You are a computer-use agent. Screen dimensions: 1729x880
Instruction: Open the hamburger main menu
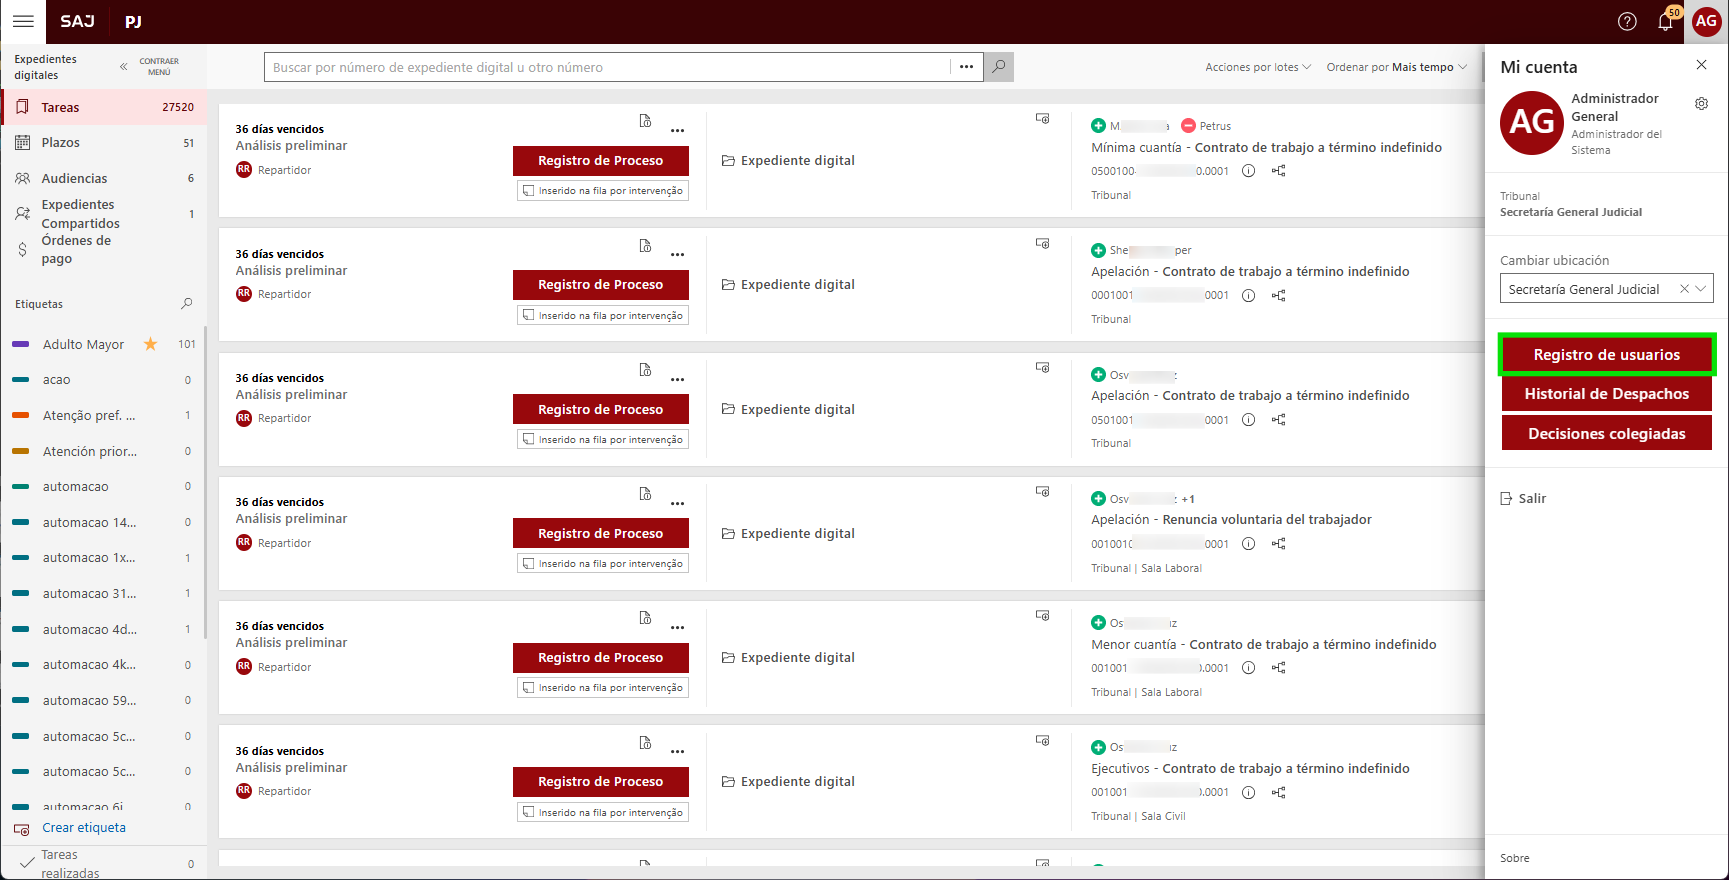click(23, 21)
